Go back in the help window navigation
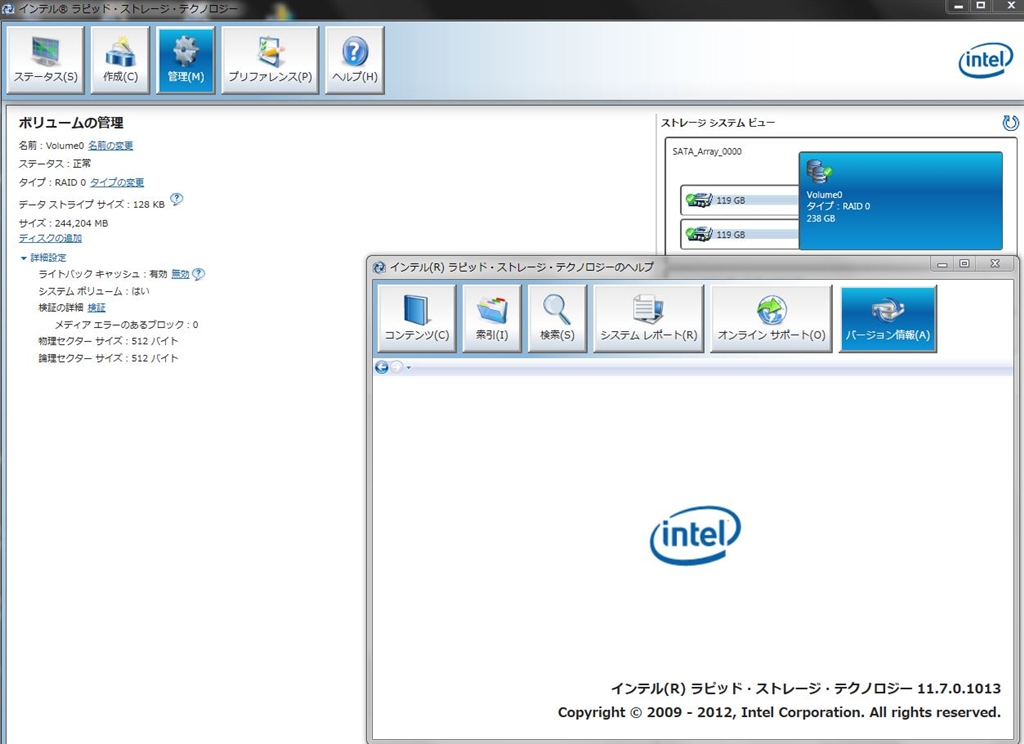The image size is (1024, 744). pyautogui.click(x=382, y=367)
